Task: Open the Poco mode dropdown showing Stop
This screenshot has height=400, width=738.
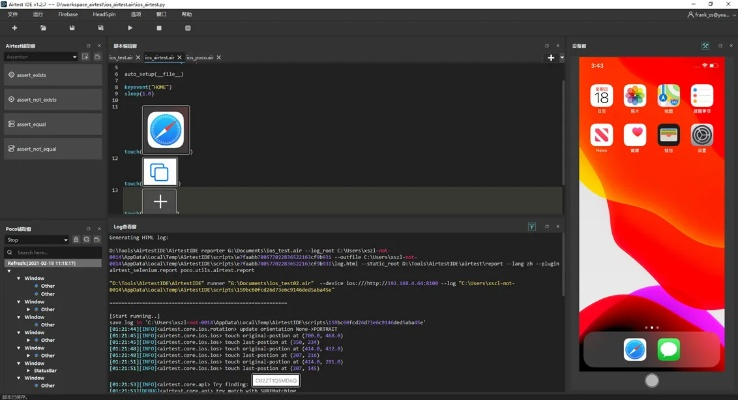Action: 38,240
